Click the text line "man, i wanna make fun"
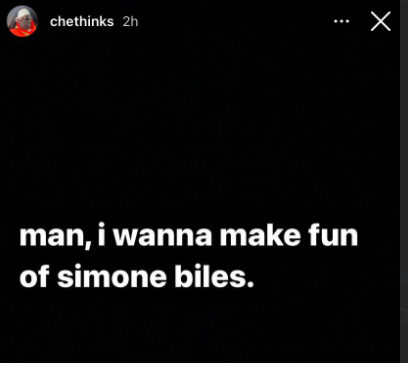 tap(189, 236)
